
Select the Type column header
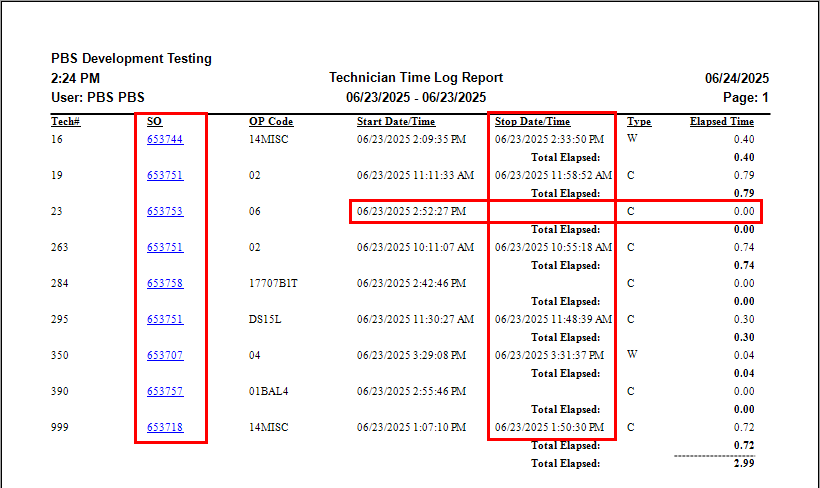[x=639, y=121]
